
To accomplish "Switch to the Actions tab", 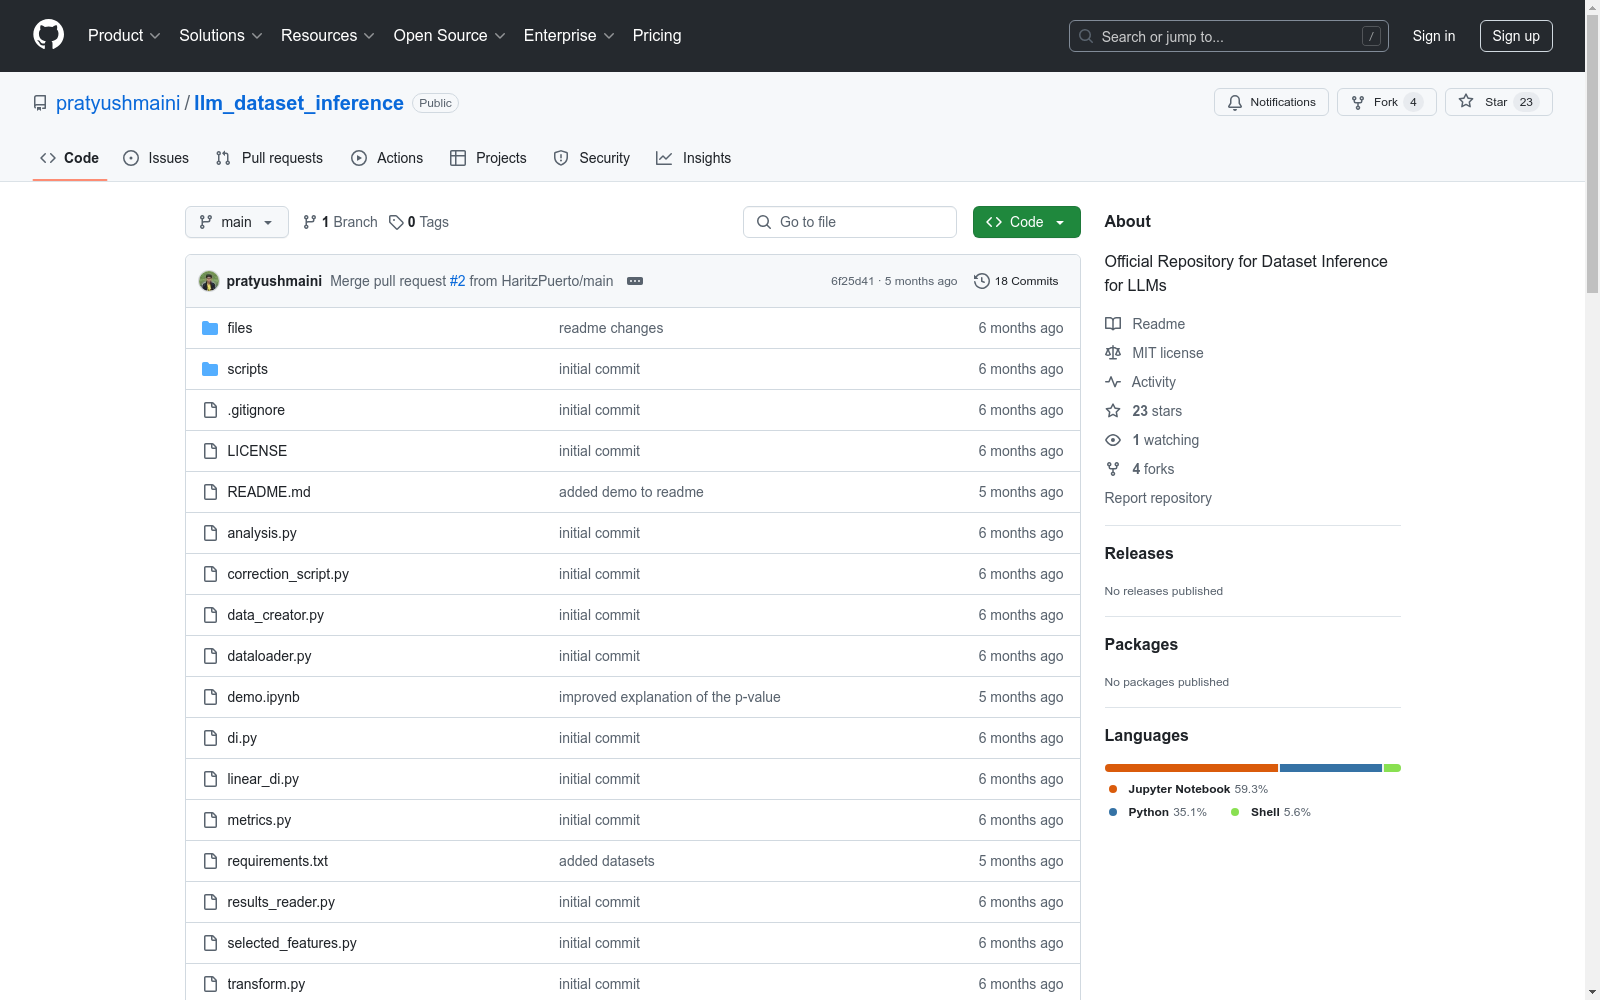I will pos(387,158).
